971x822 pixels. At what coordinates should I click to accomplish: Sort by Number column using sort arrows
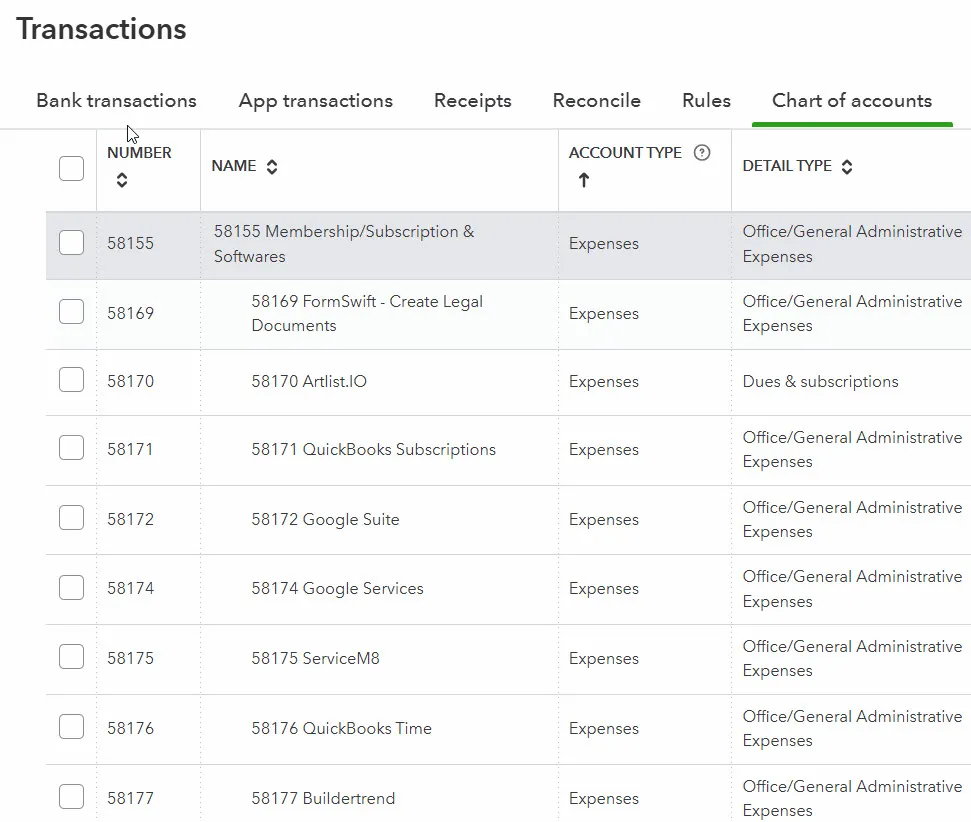point(122,181)
